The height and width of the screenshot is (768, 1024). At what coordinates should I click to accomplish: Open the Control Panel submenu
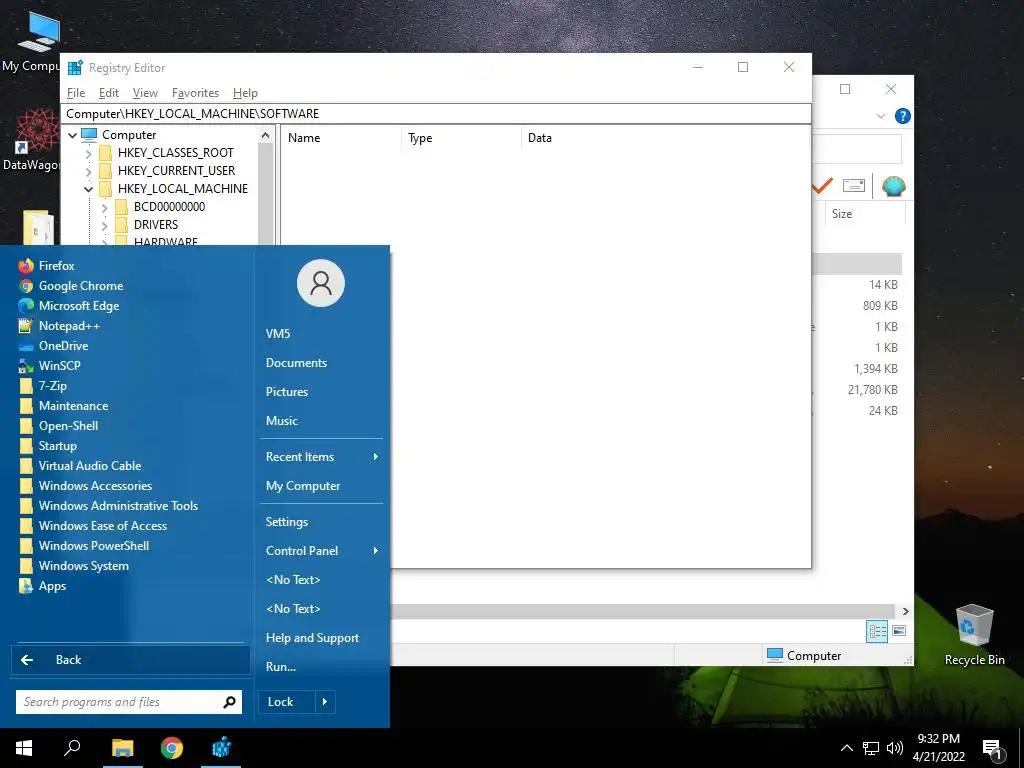[321, 551]
